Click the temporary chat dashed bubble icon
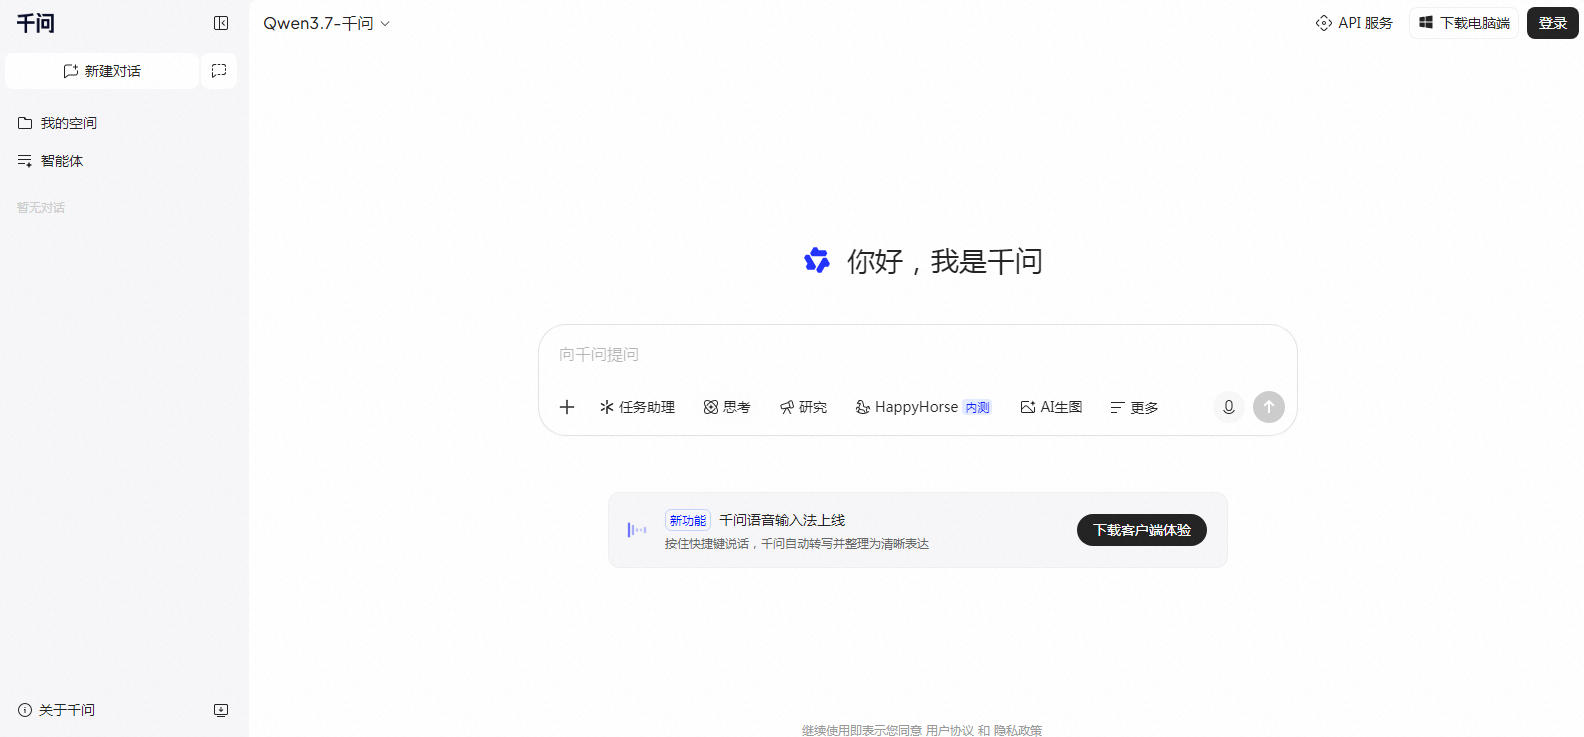This screenshot has width=1584, height=737. [219, 71]
